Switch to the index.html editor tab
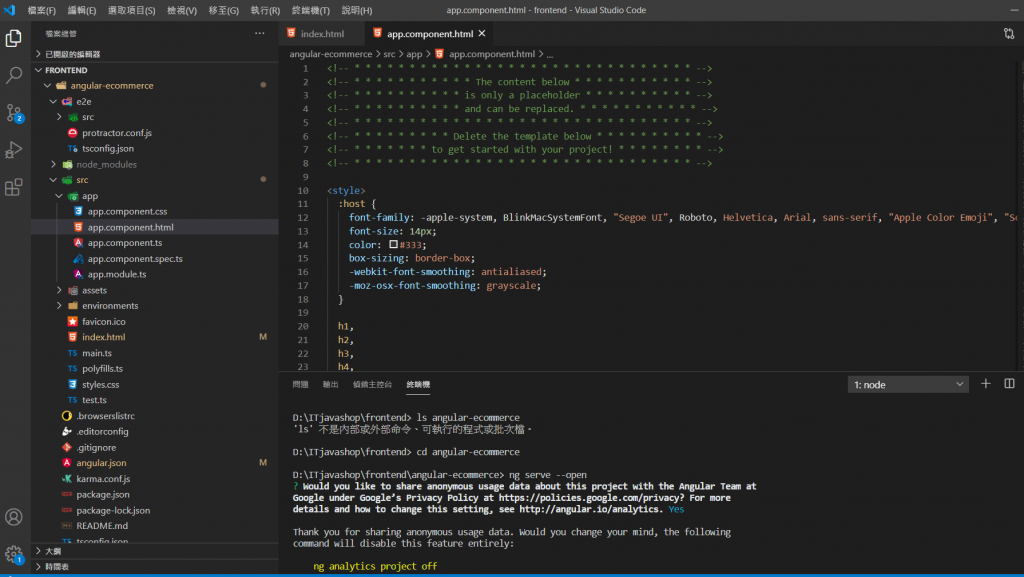The image size is (1024, 577). point(320,34)
